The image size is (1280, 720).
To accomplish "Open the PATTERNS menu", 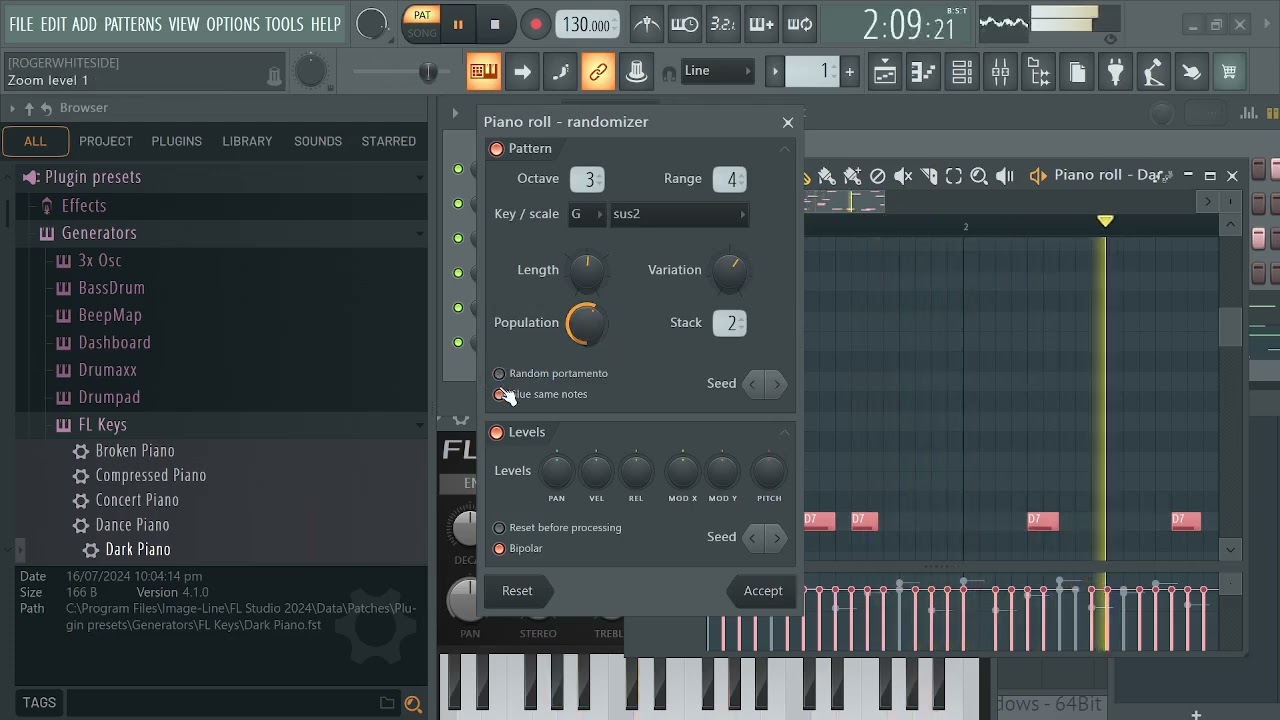I will [x=133, y=24].
